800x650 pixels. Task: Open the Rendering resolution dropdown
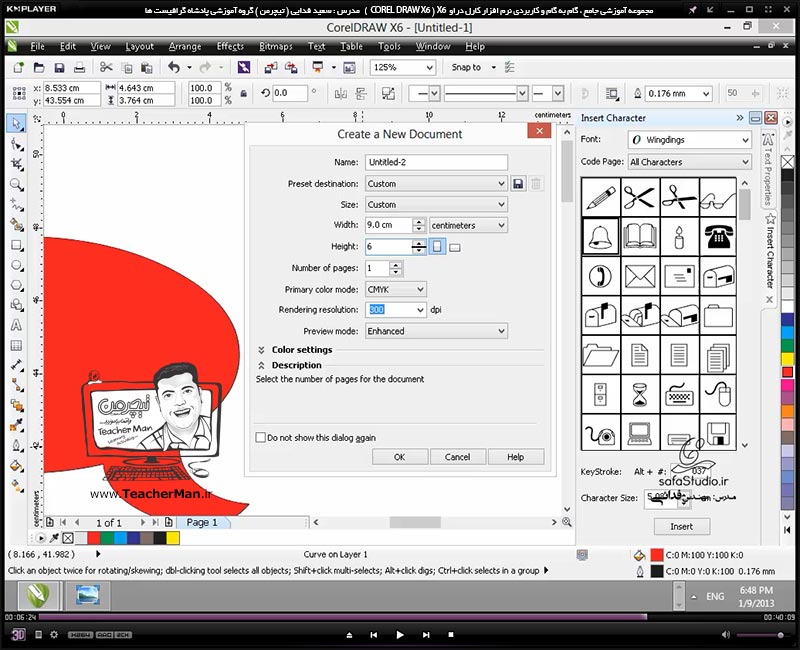click(x=420, y=310)
